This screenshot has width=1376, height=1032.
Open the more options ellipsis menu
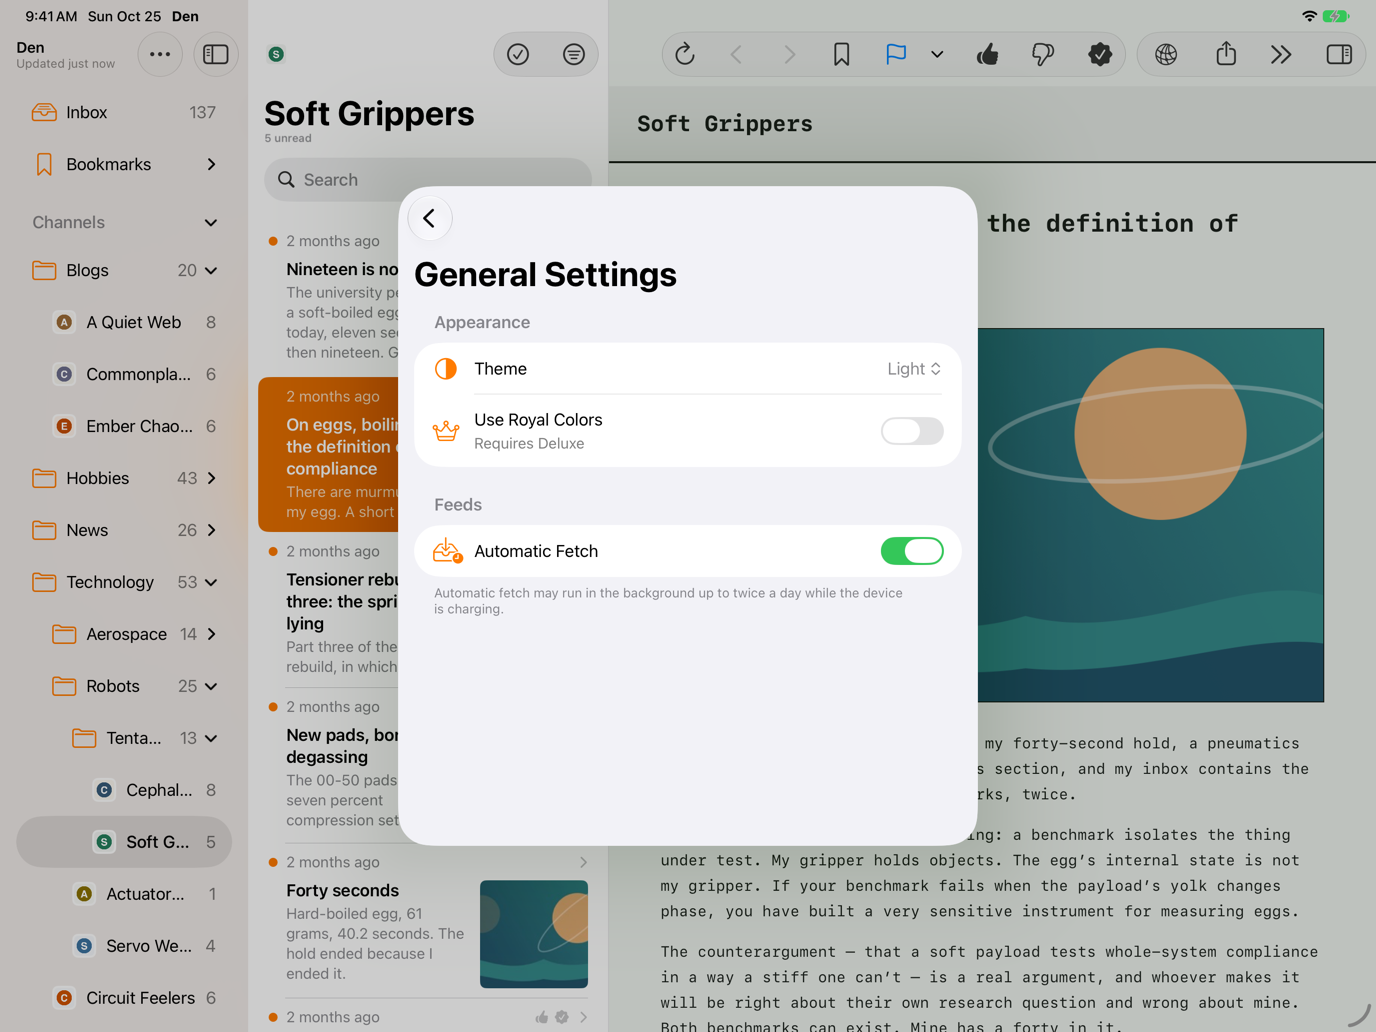160,55
